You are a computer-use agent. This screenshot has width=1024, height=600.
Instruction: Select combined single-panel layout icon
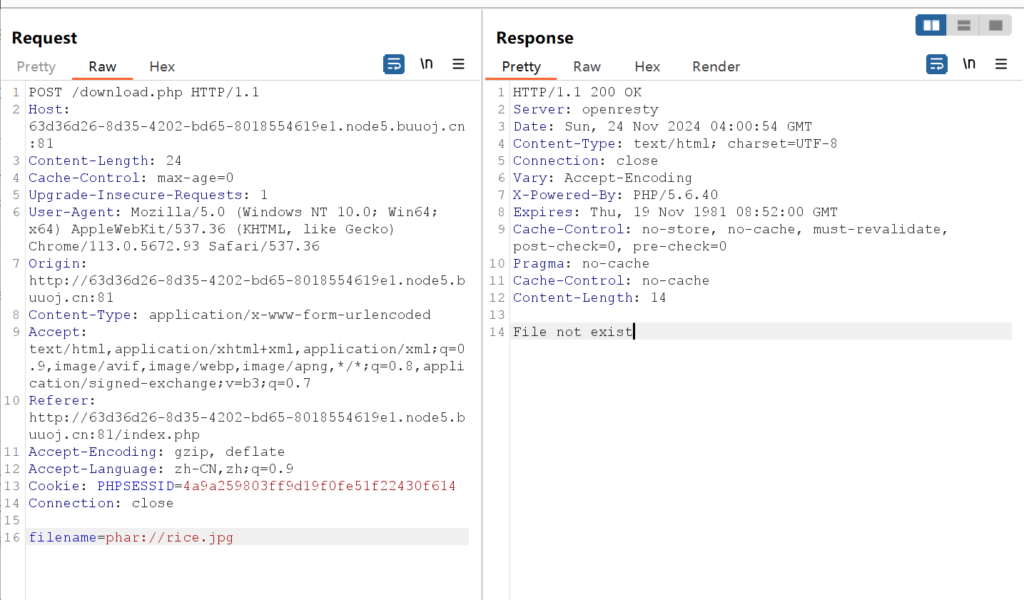[996, 25]
